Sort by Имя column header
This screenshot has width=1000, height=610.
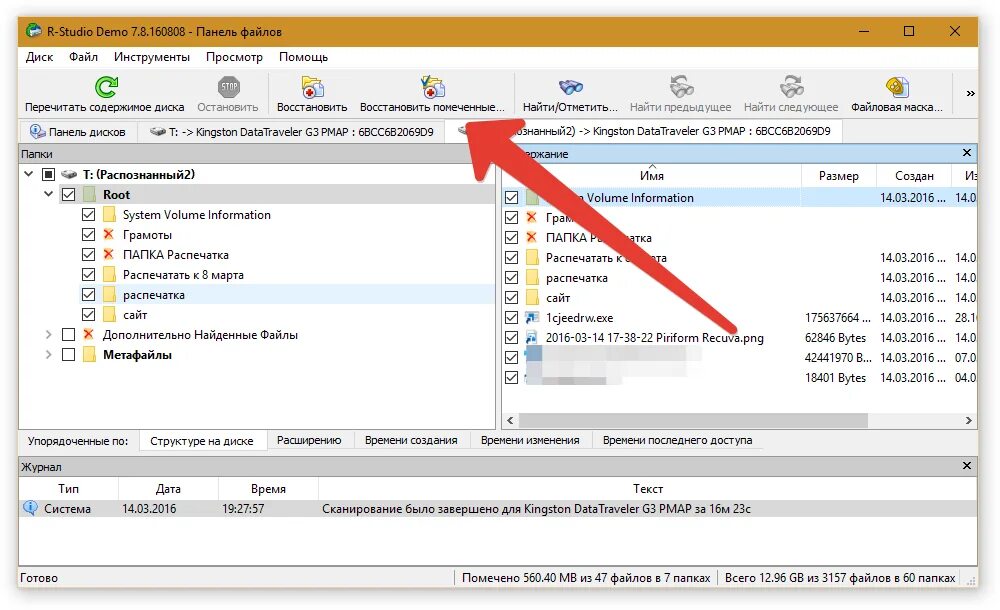click(x=651, y=176)
